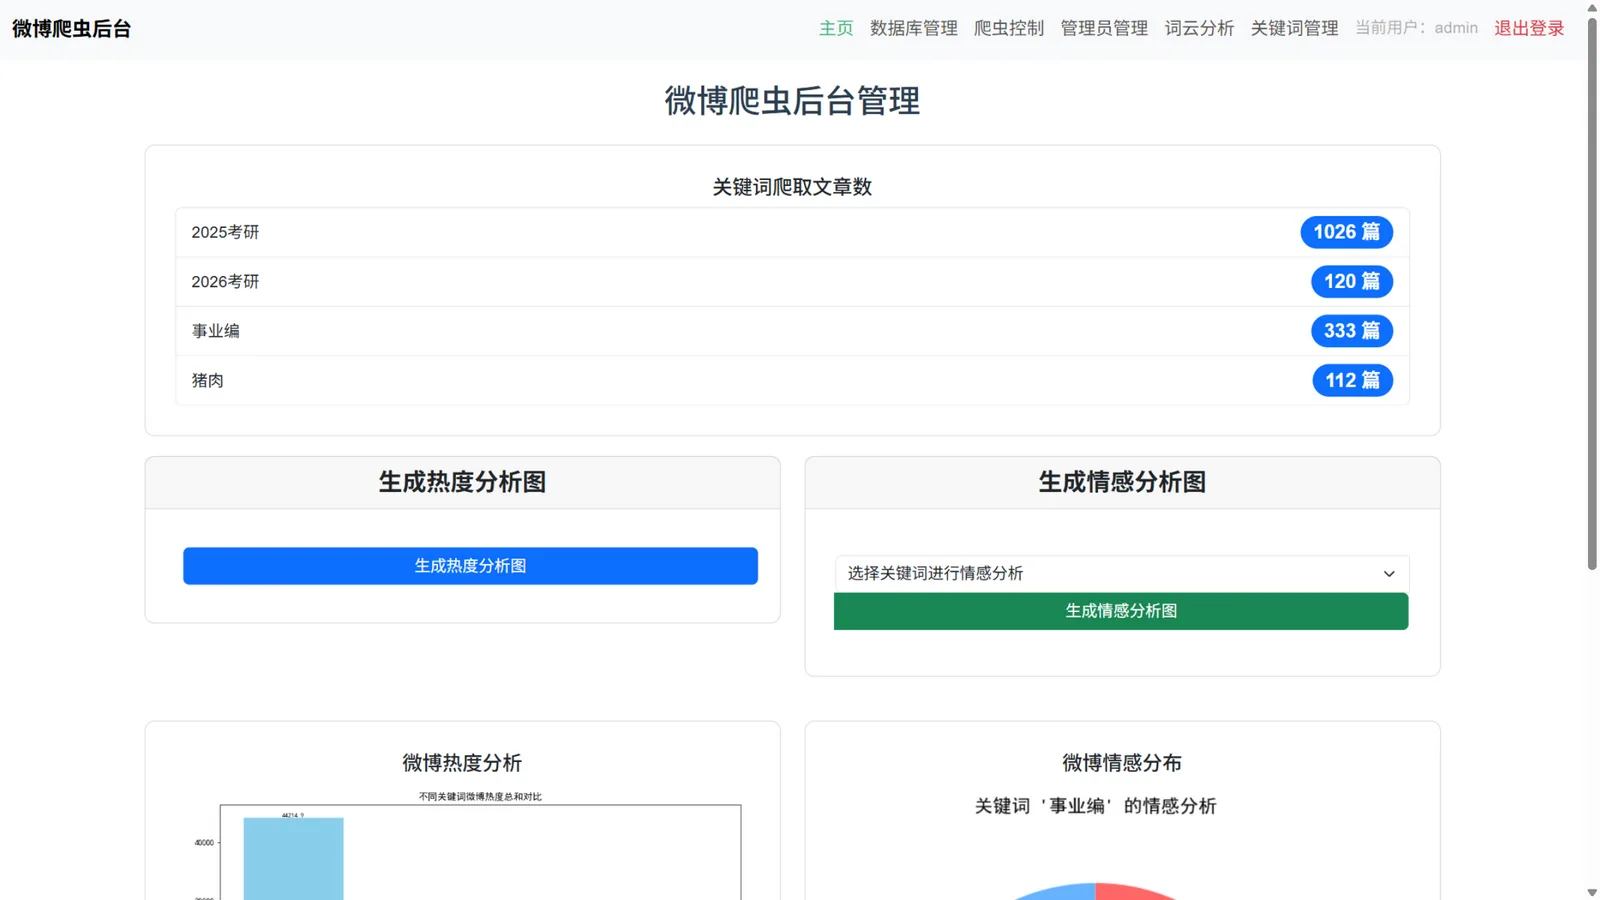Click the 微博情感分布 chart title
This screenshot has width=1600, height=900.
click(1122, 763)
